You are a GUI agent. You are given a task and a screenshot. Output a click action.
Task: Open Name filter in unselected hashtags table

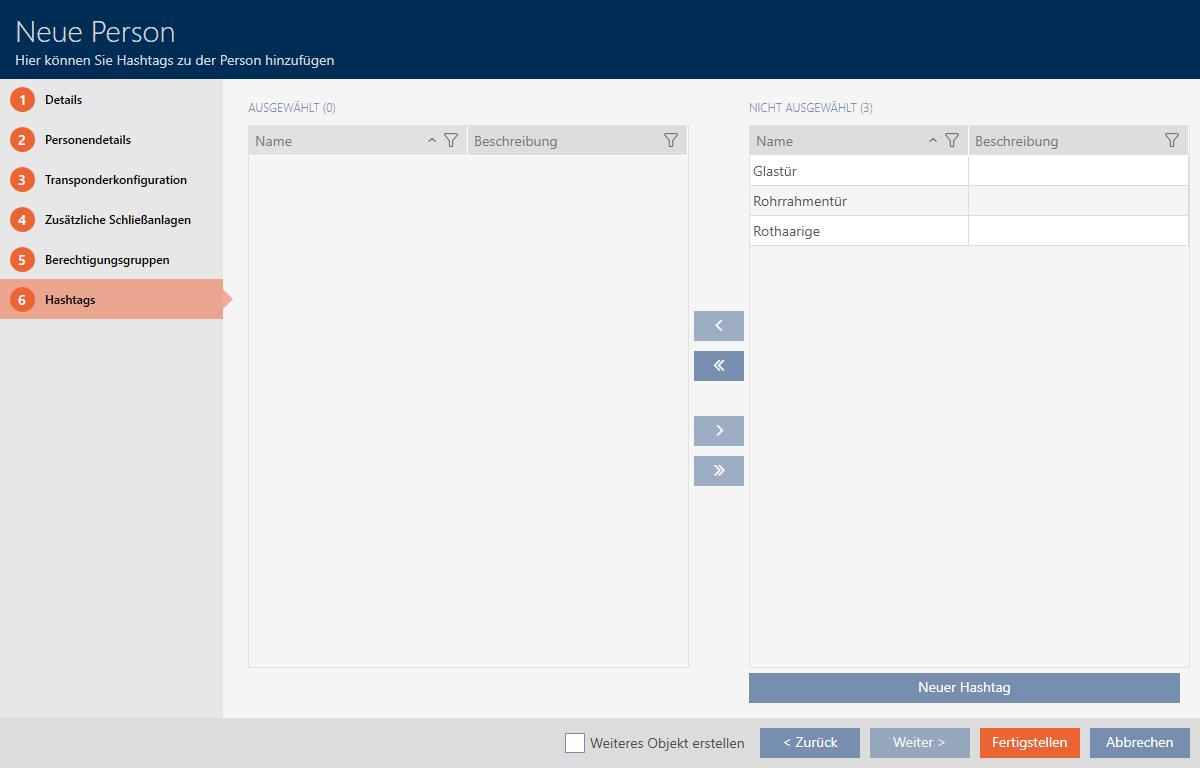click(x=952, y=141)
